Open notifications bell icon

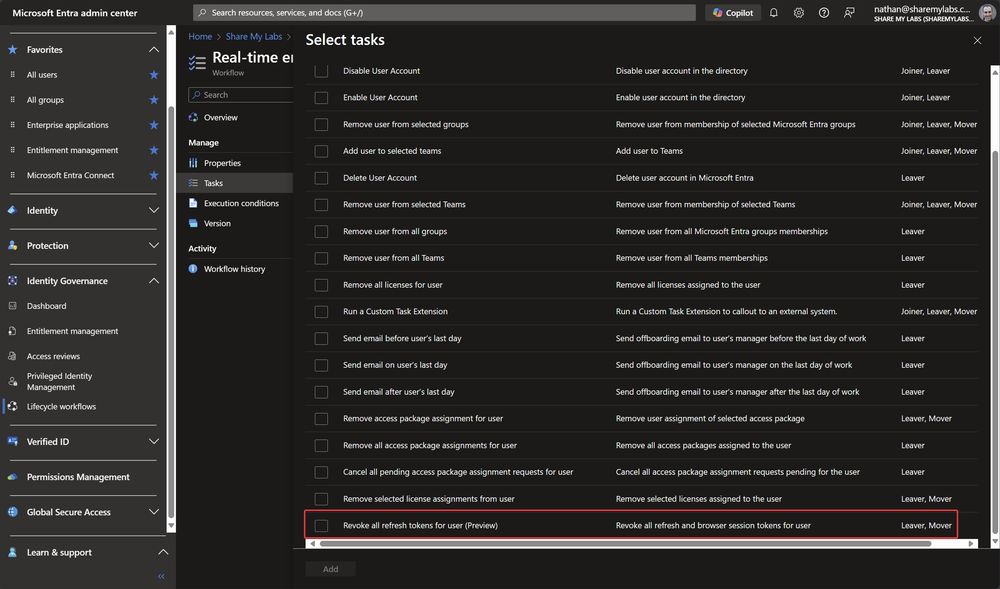coord(774,13)
